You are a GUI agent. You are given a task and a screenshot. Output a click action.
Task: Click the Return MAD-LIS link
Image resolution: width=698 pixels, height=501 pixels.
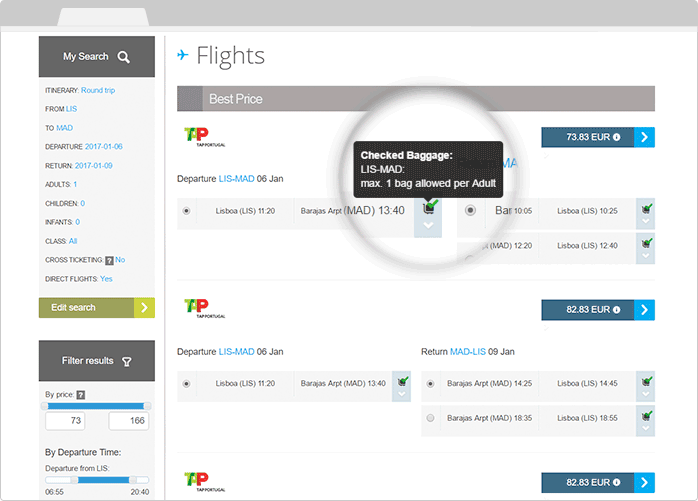tap(467, 352)
